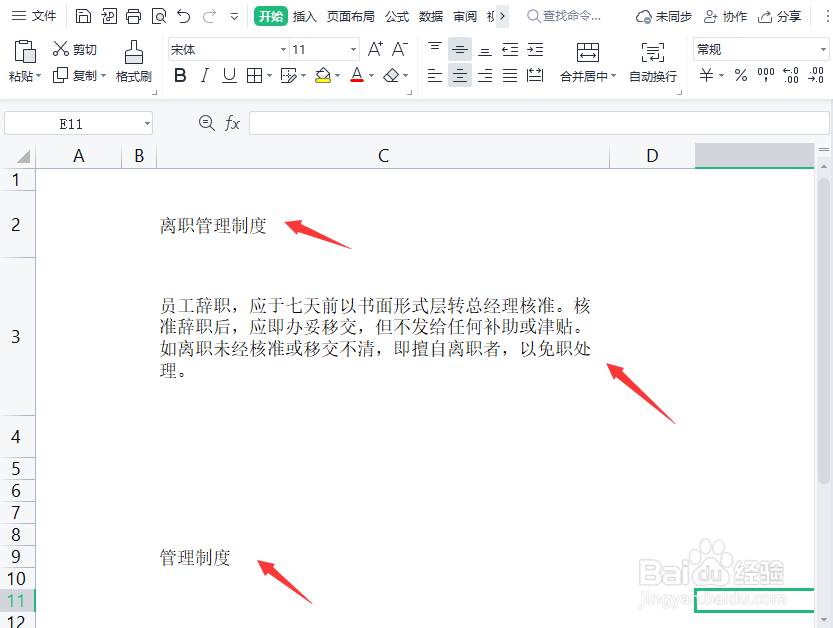Screen dimensions: 833x628
Task: Toggle bold formatting on selected cell
Action: pos(180,75)
